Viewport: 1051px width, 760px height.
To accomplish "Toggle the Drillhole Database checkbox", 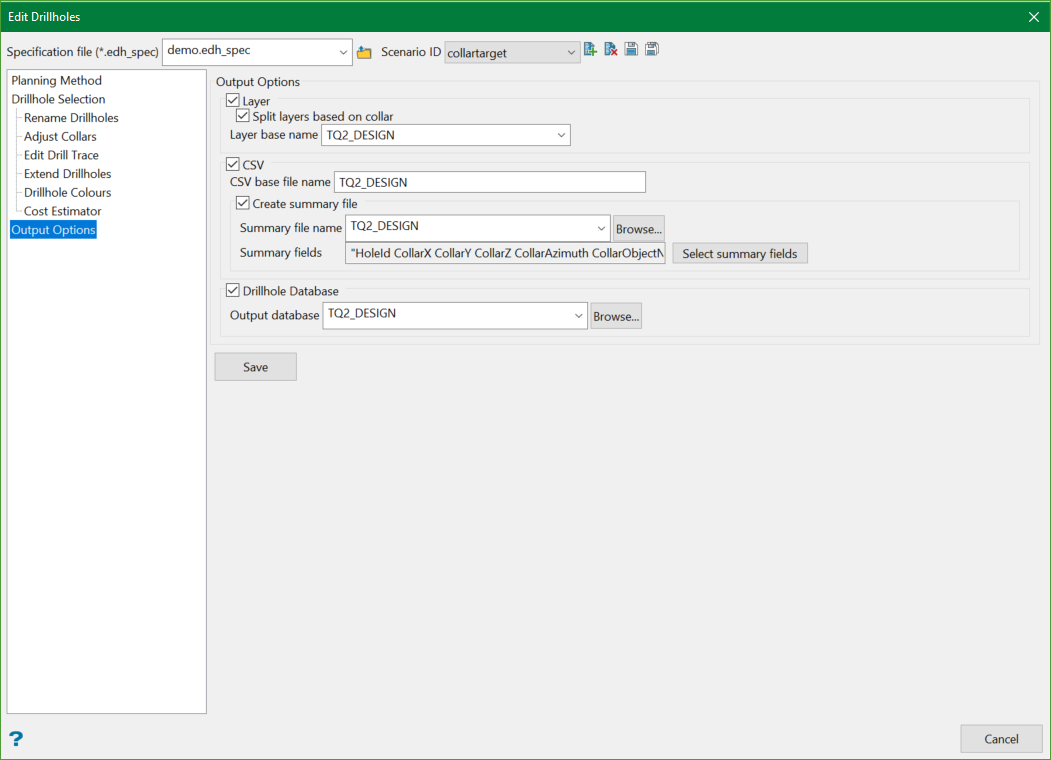I will (233, 291).
